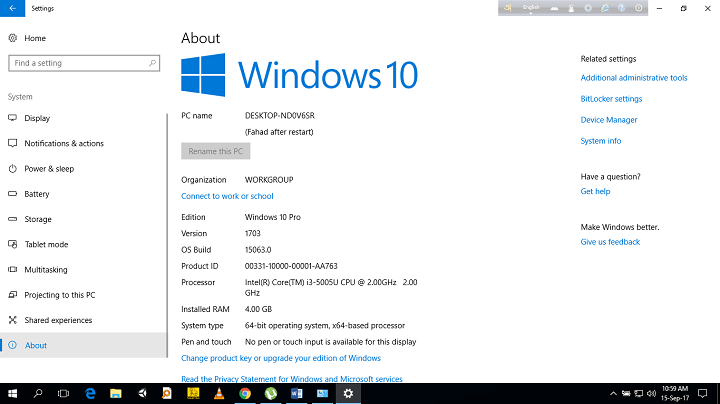Click the Find a setting search box

[84, 63]
